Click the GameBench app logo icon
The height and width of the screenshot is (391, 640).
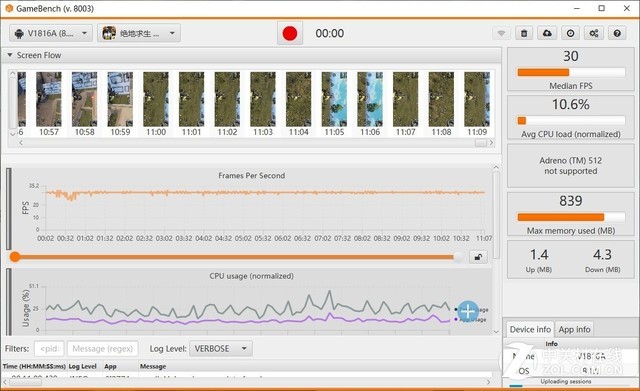(x=9, y=8)
